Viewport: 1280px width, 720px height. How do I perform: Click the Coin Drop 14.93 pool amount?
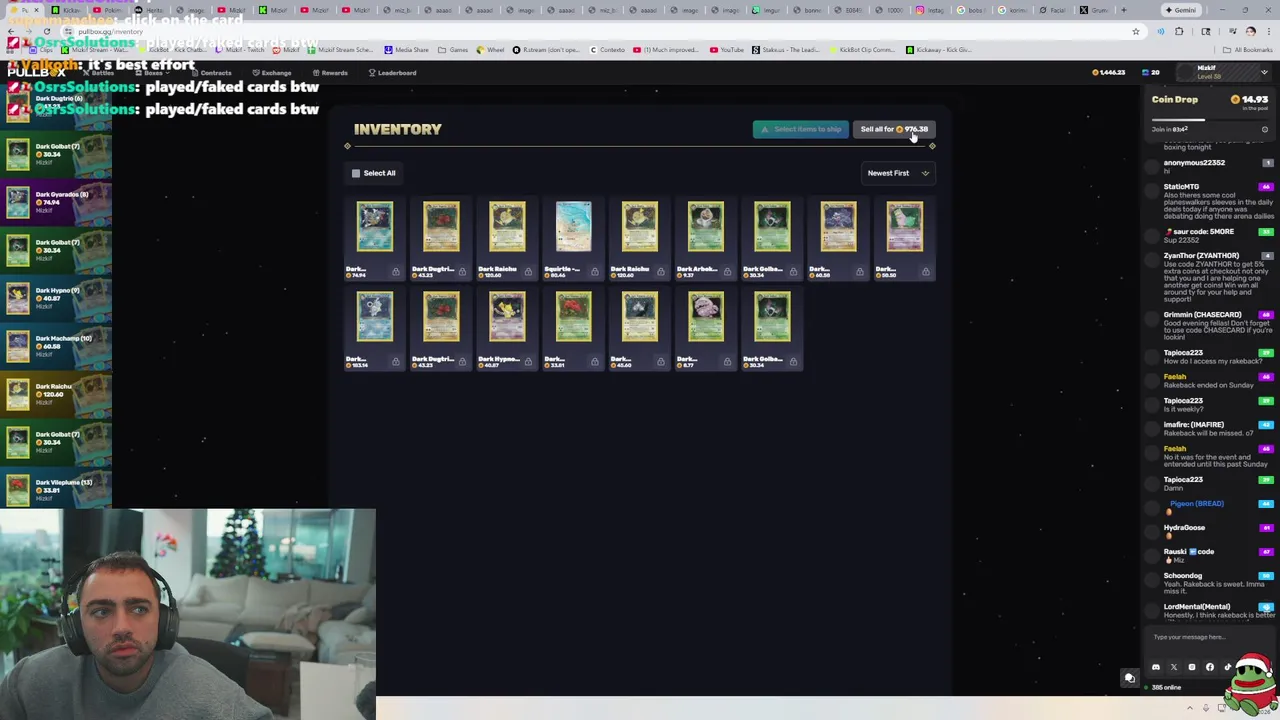pyautogui.click(x=1250, y=100)
